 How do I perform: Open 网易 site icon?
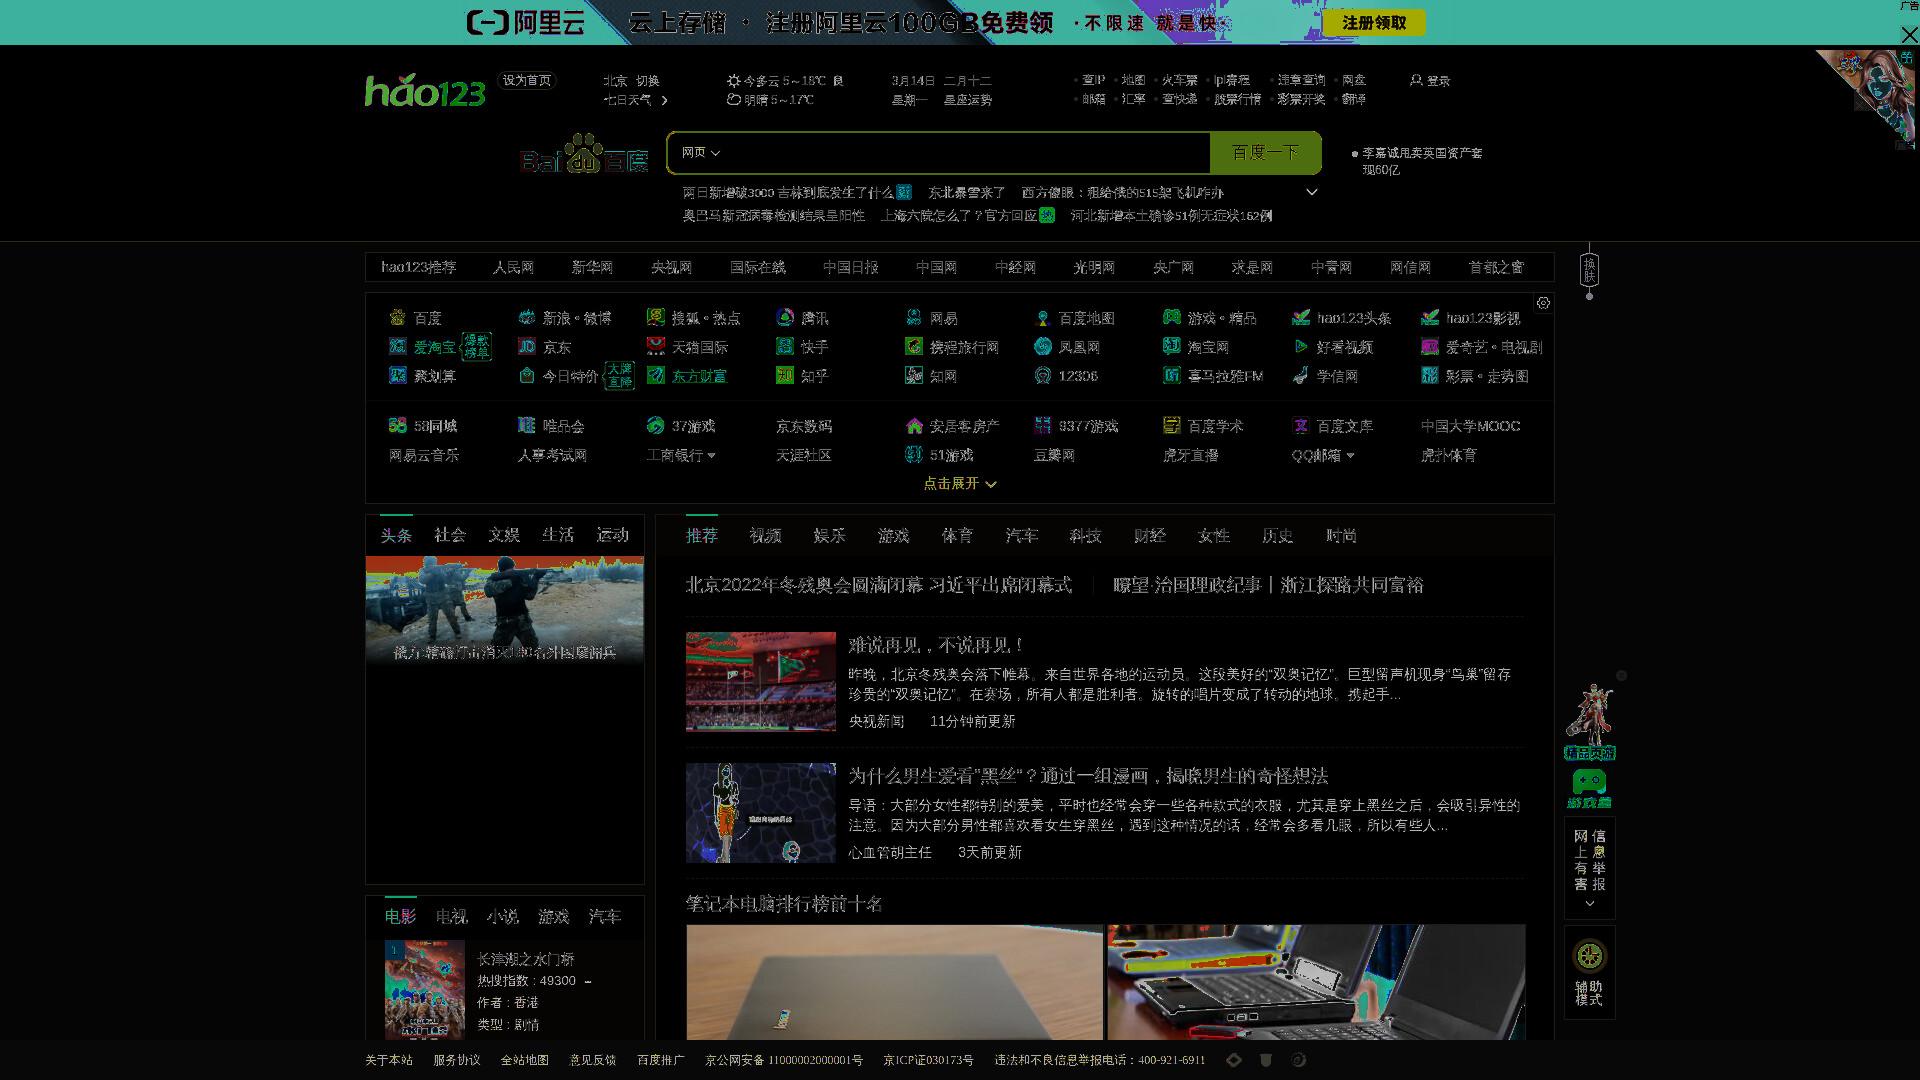pos(913,317)
